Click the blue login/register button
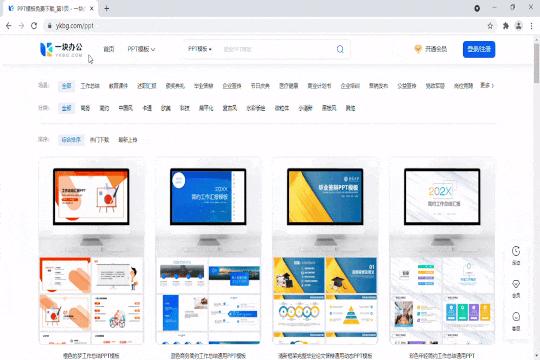Viewport: 540px width, 360px height. pos(479,49)
